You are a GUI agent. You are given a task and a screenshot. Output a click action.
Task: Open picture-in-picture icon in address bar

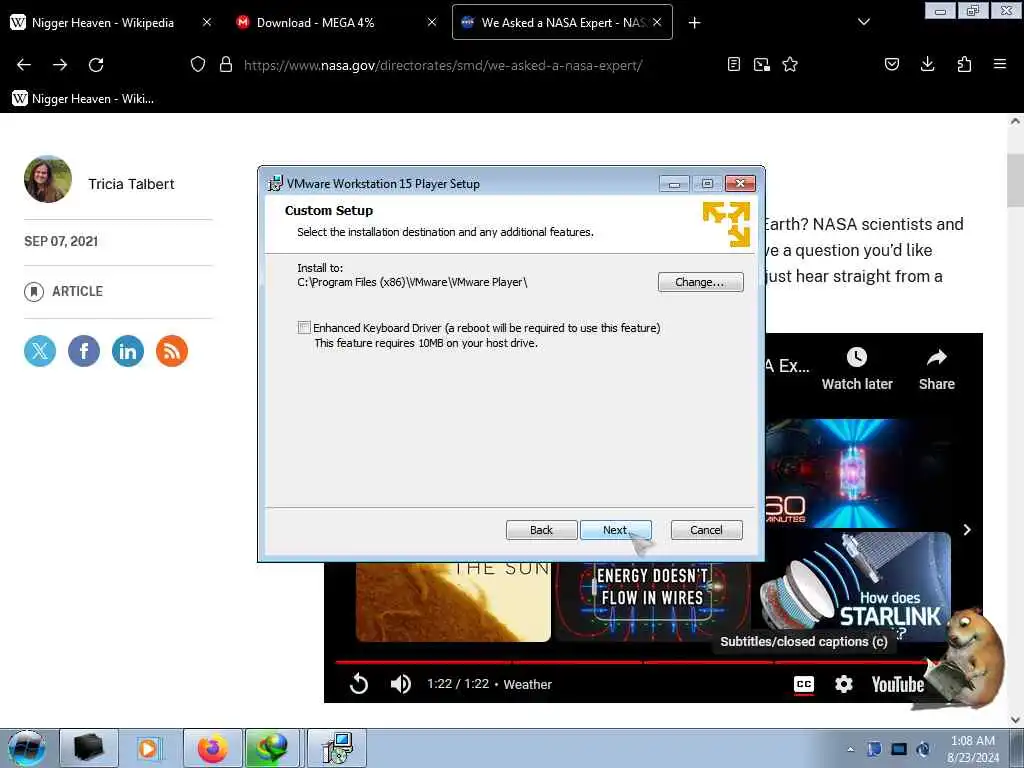[761, 65]
